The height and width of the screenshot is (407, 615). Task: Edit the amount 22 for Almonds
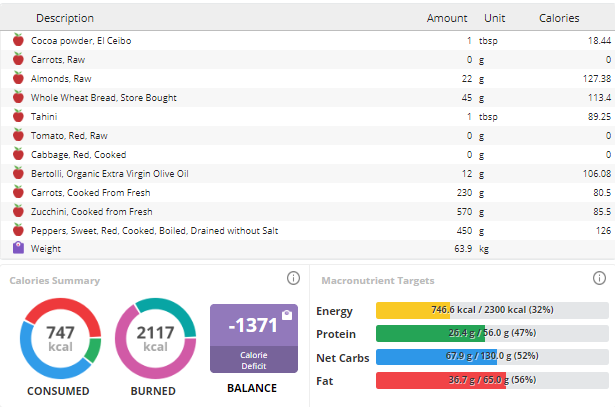tap(467, 78)
